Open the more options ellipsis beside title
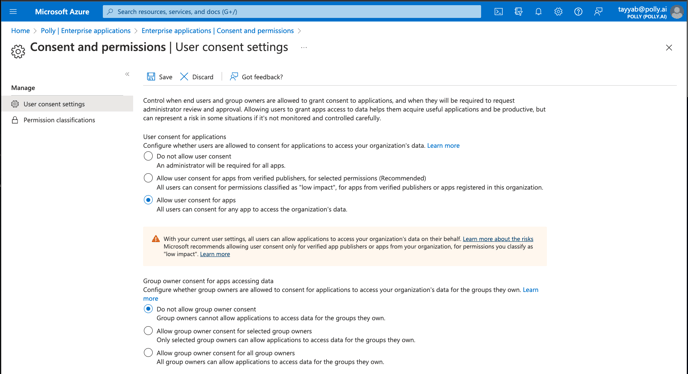Image resolution: width=688 pixels, height=374 pixels. (x=304, y=47)
